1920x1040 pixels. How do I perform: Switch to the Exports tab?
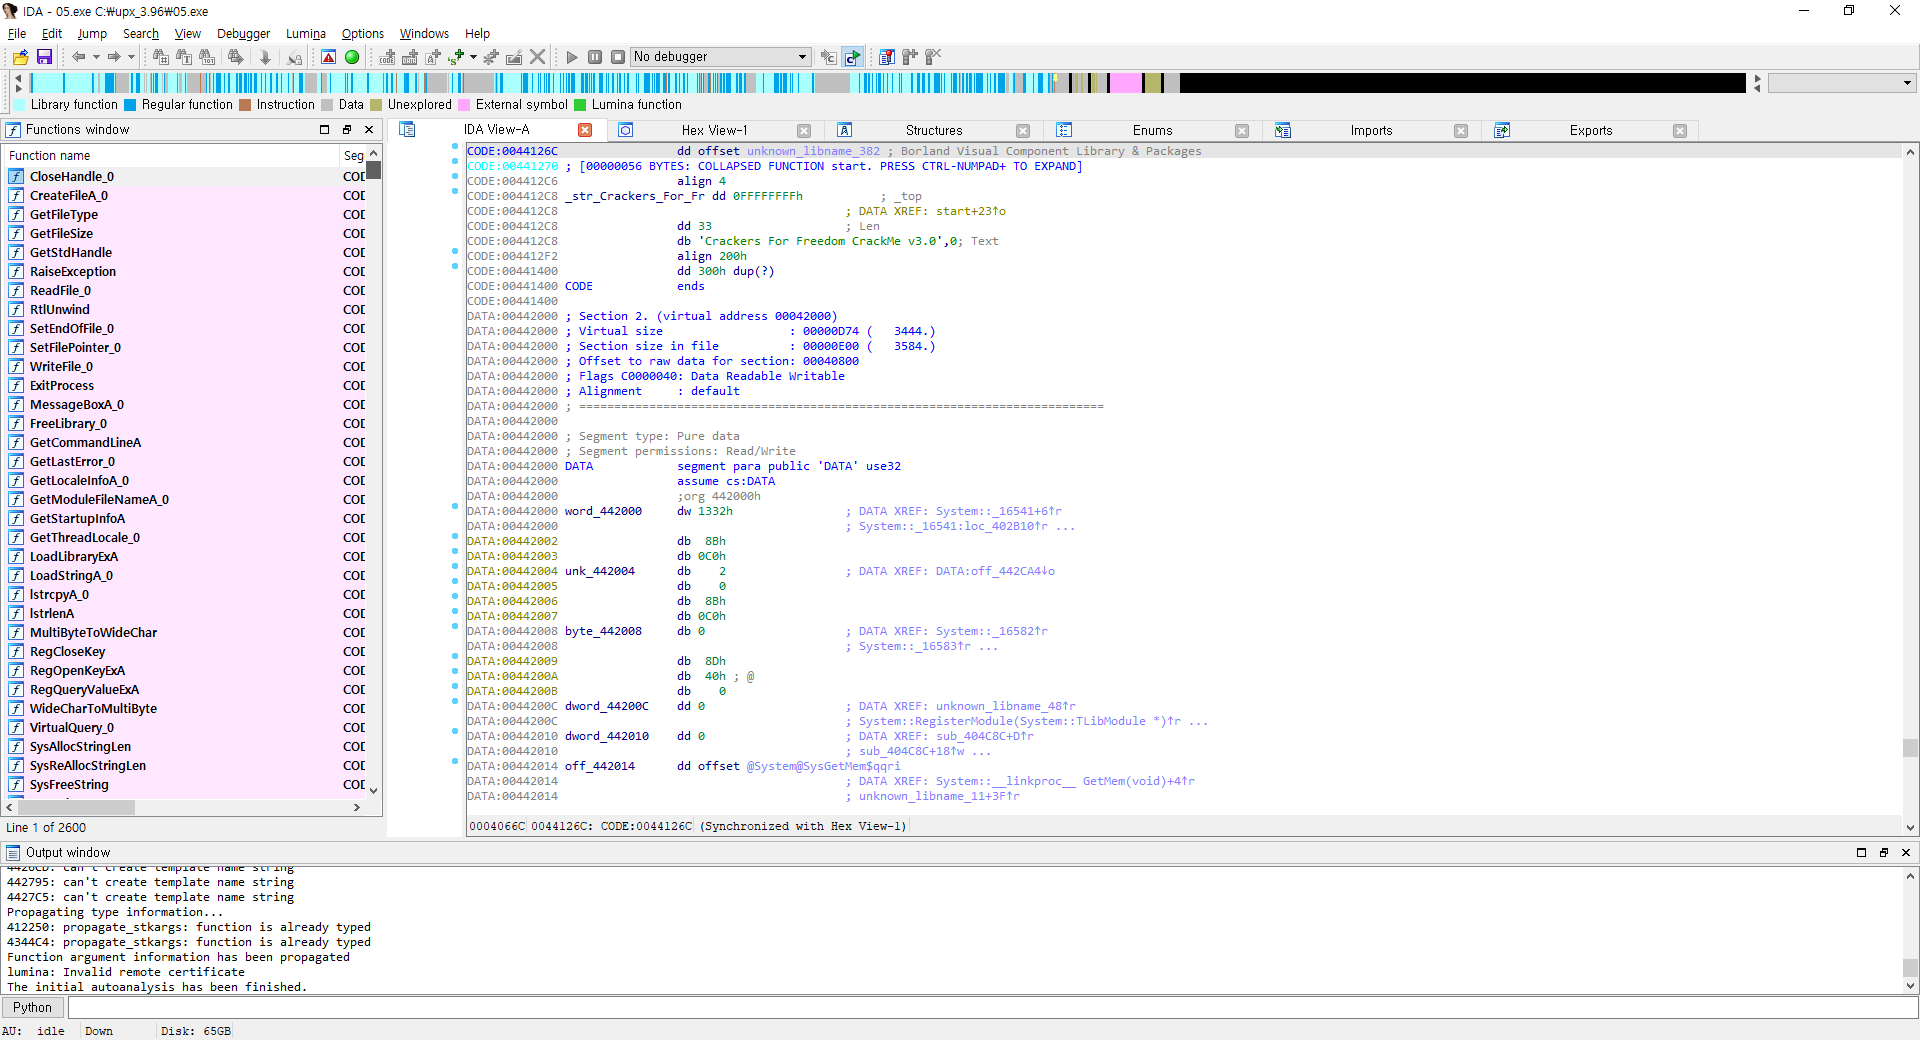[1590, 130]
